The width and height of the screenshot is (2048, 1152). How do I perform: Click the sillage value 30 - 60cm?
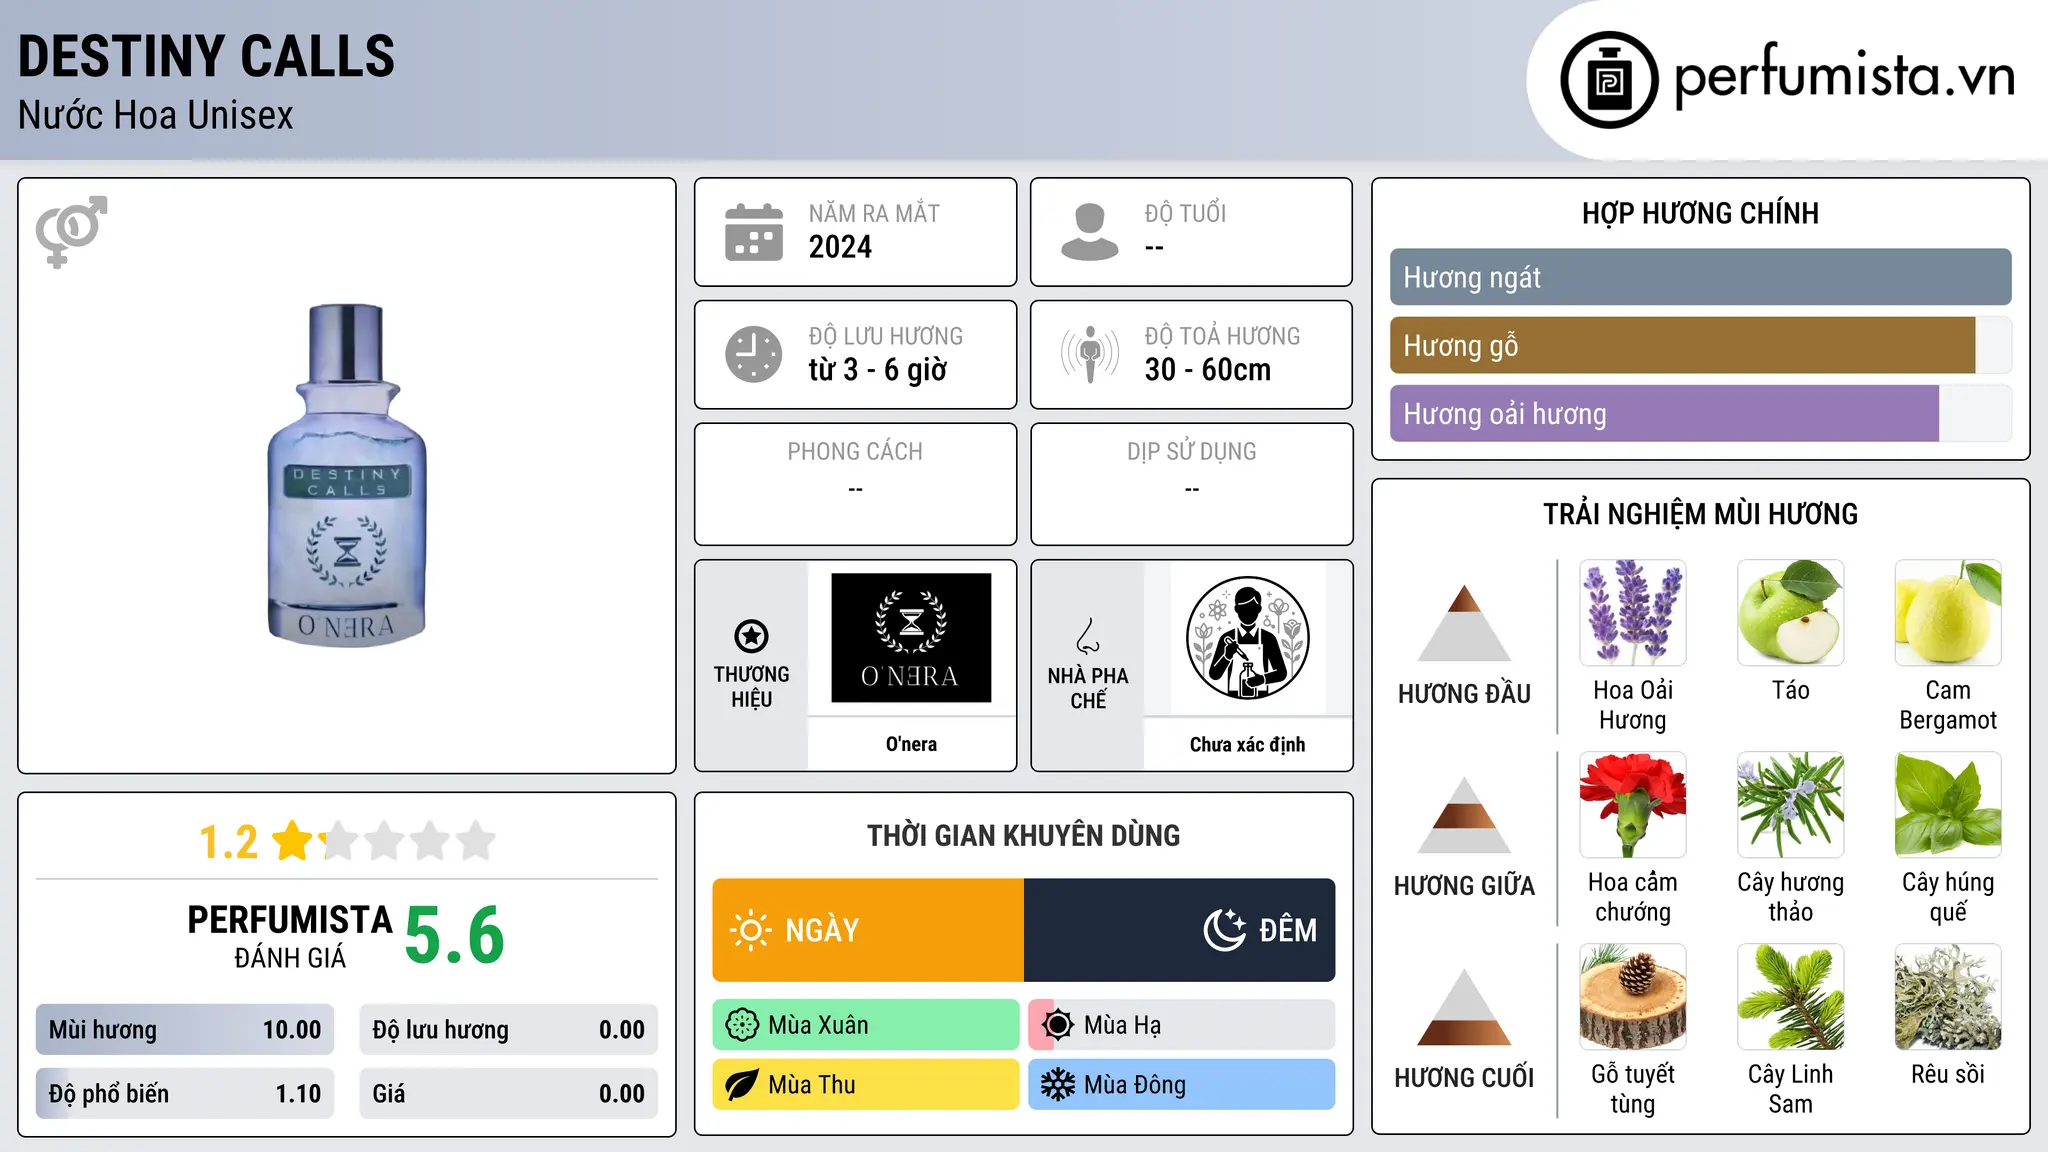[x=1208, y=370]
